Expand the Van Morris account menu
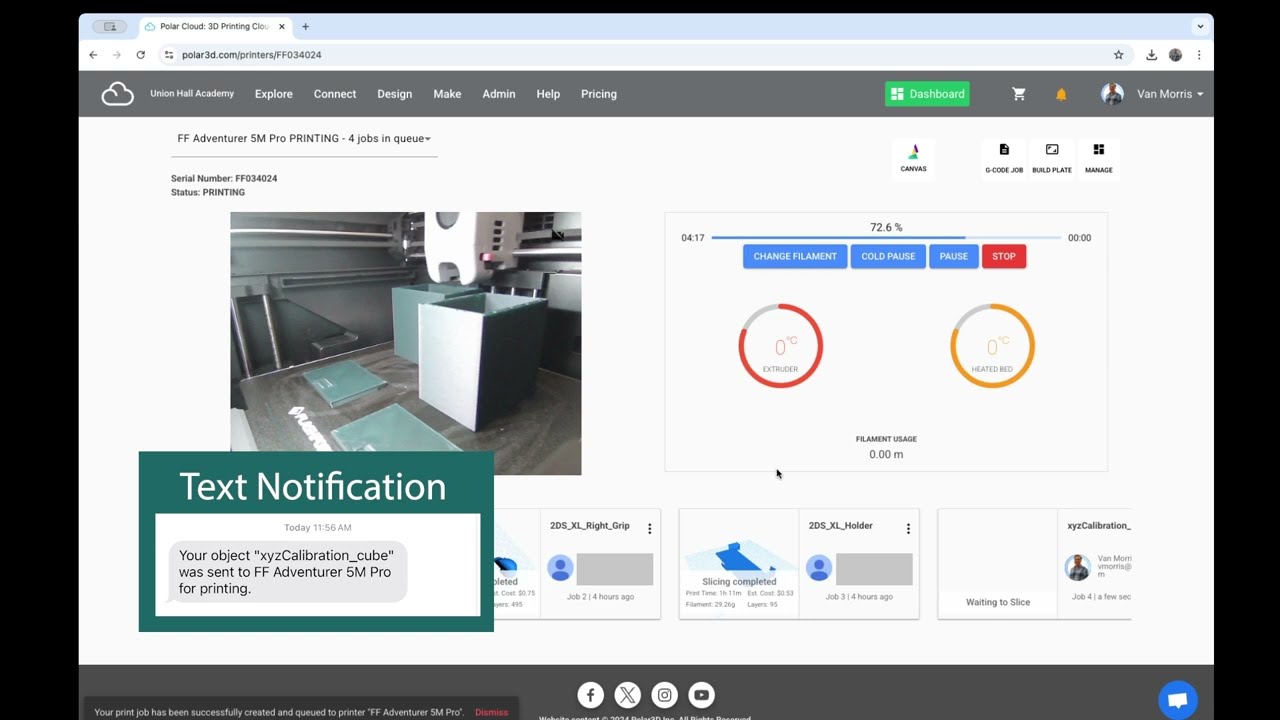 (x=1169, y=94)
